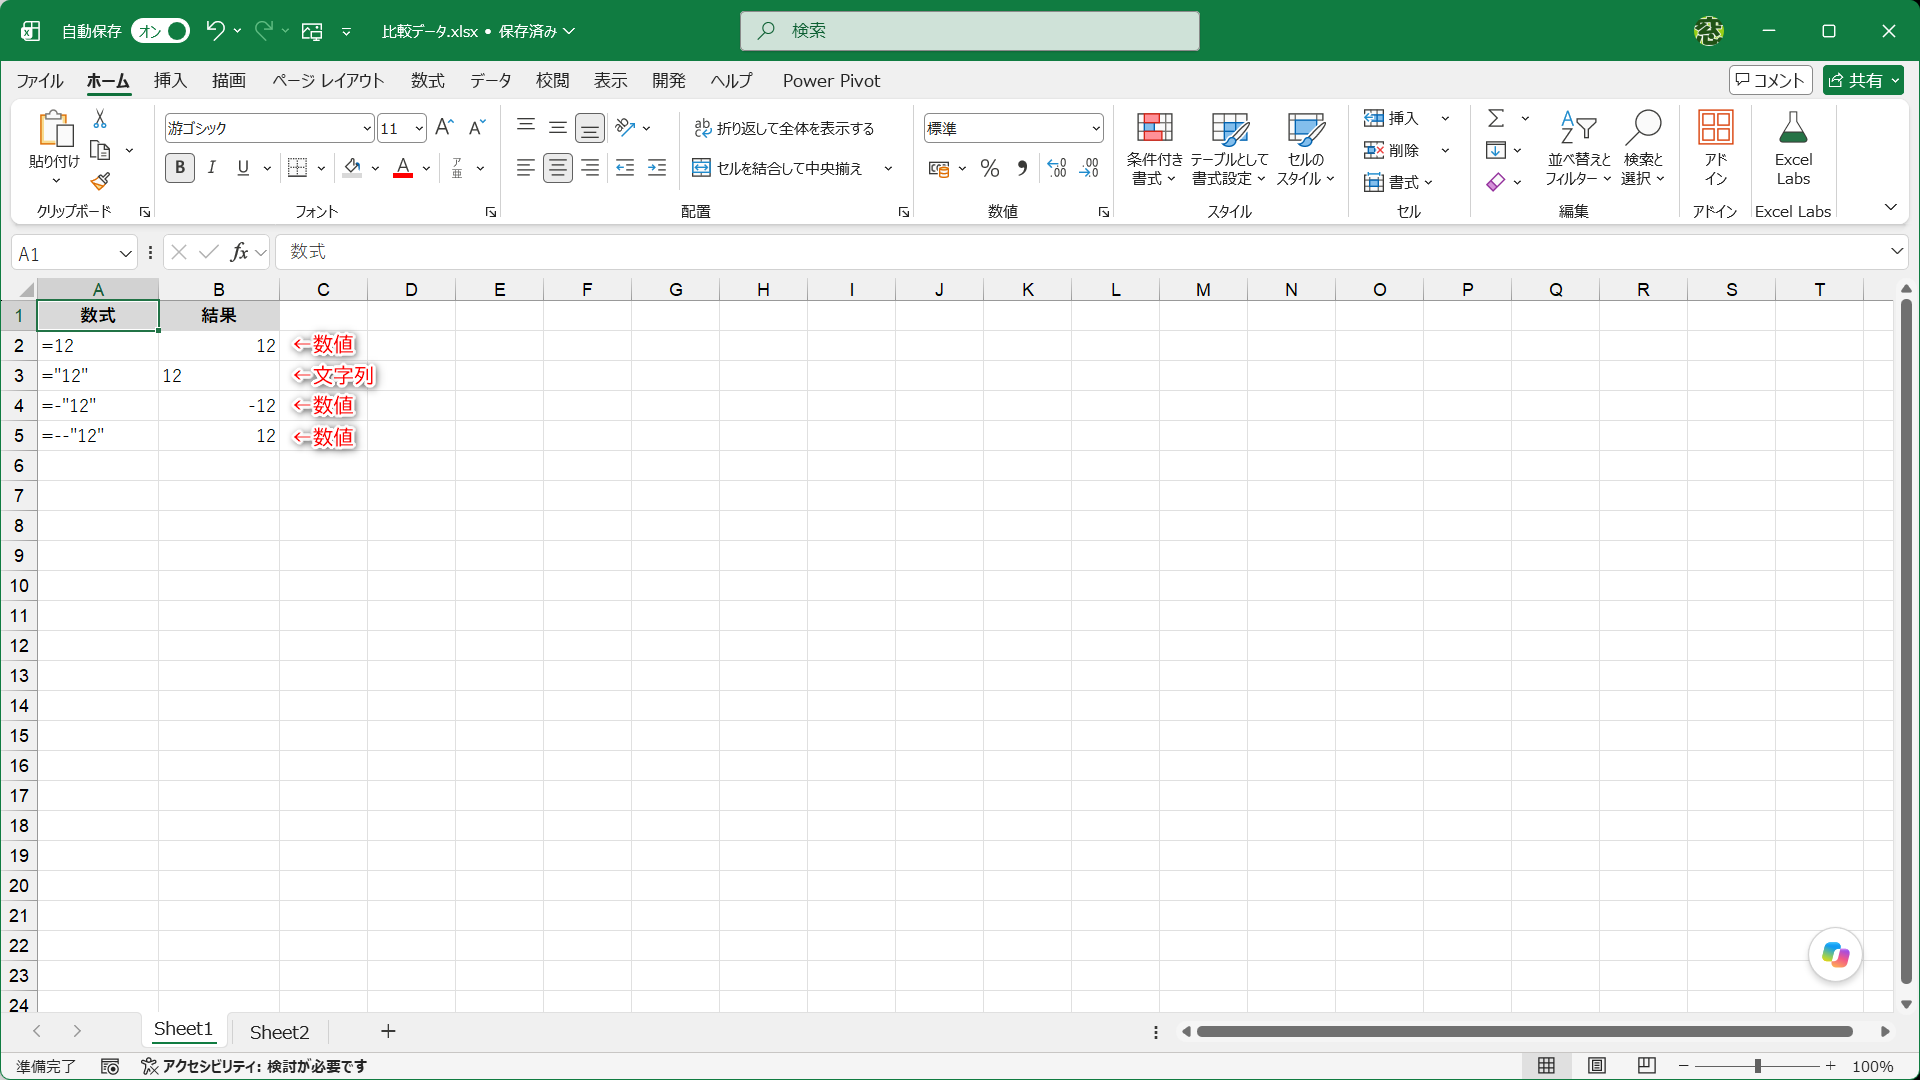The height and width of the screenshot is (1080, 1920).
Task: Expand the Name Box A1 dropdown
Action: click(125, 254)
